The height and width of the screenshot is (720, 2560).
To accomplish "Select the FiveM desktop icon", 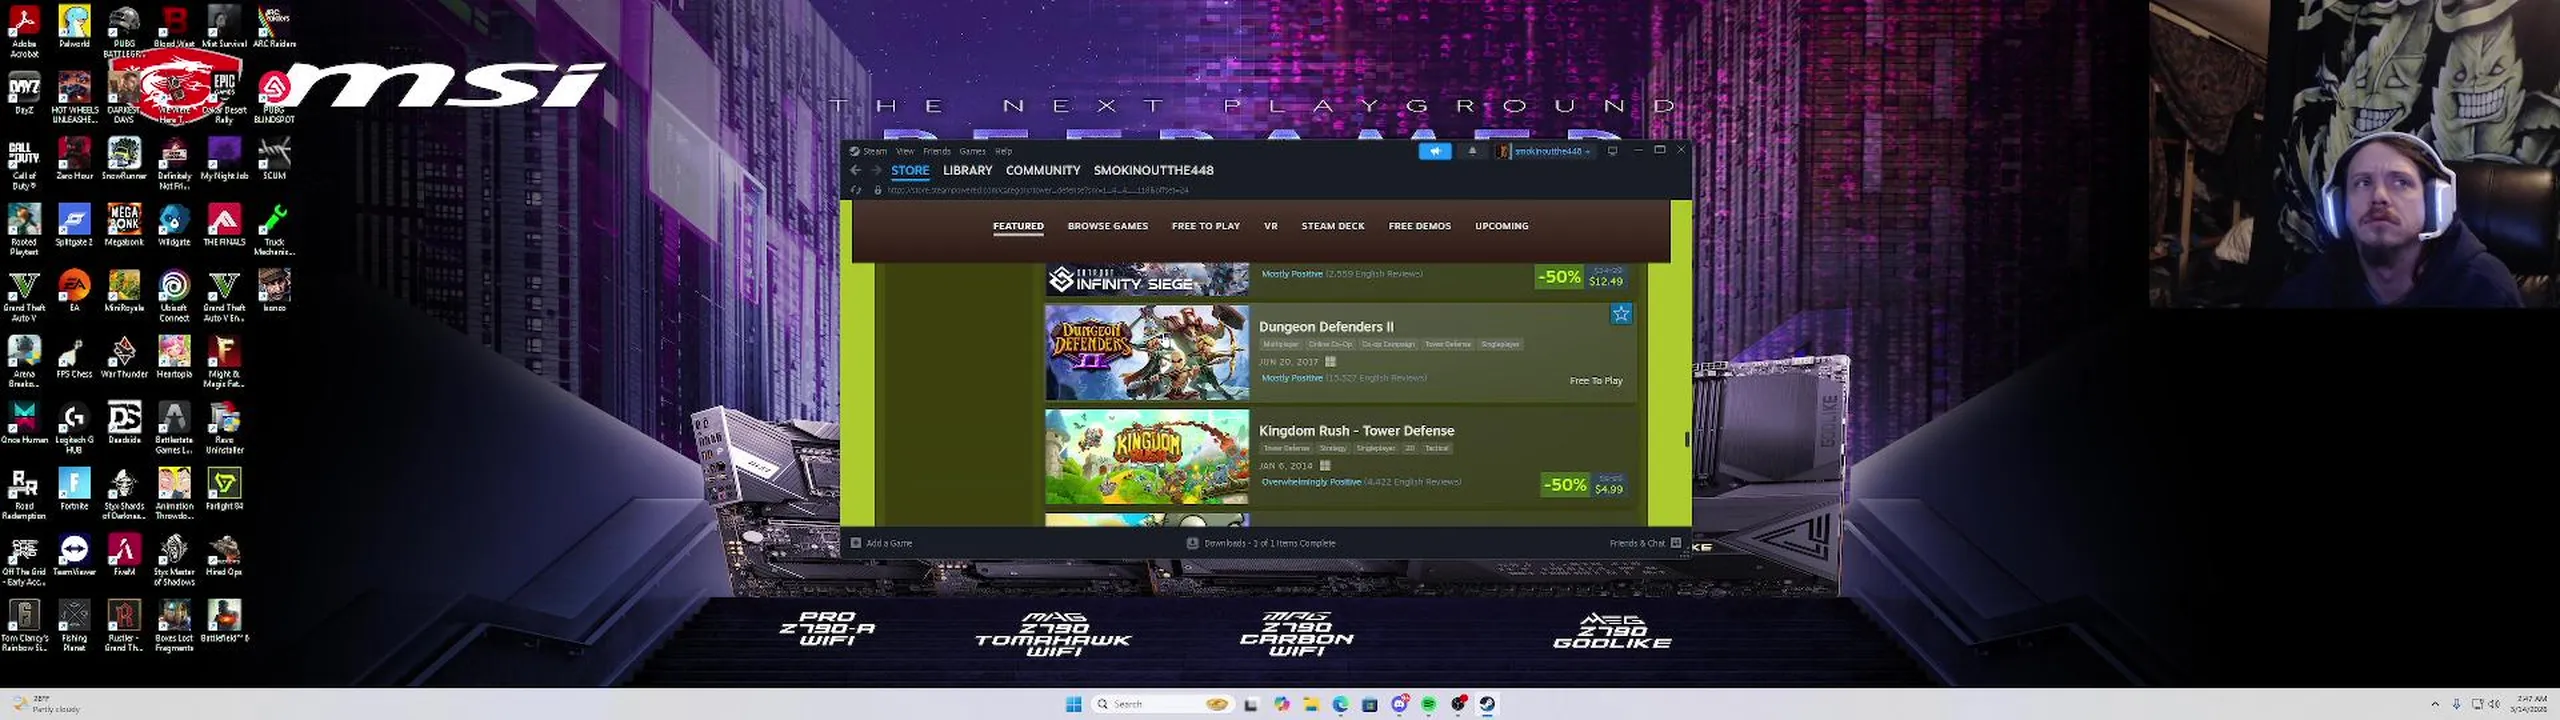I will tap(124, 555).
